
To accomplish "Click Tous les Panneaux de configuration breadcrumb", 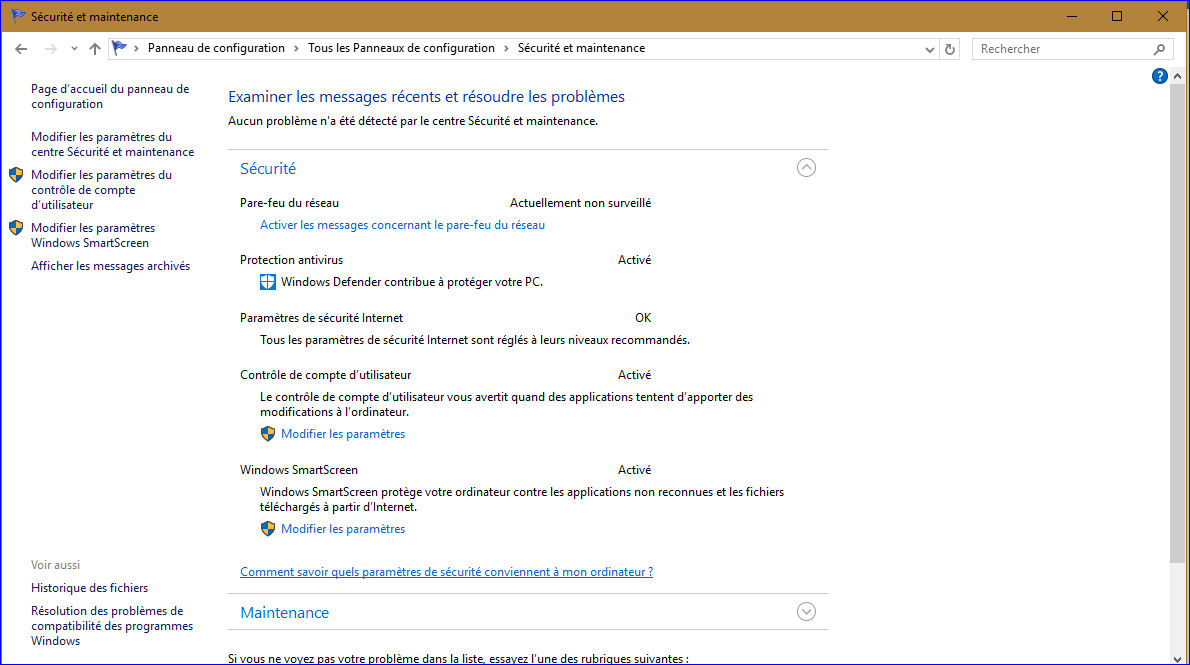I will (401, 48).
